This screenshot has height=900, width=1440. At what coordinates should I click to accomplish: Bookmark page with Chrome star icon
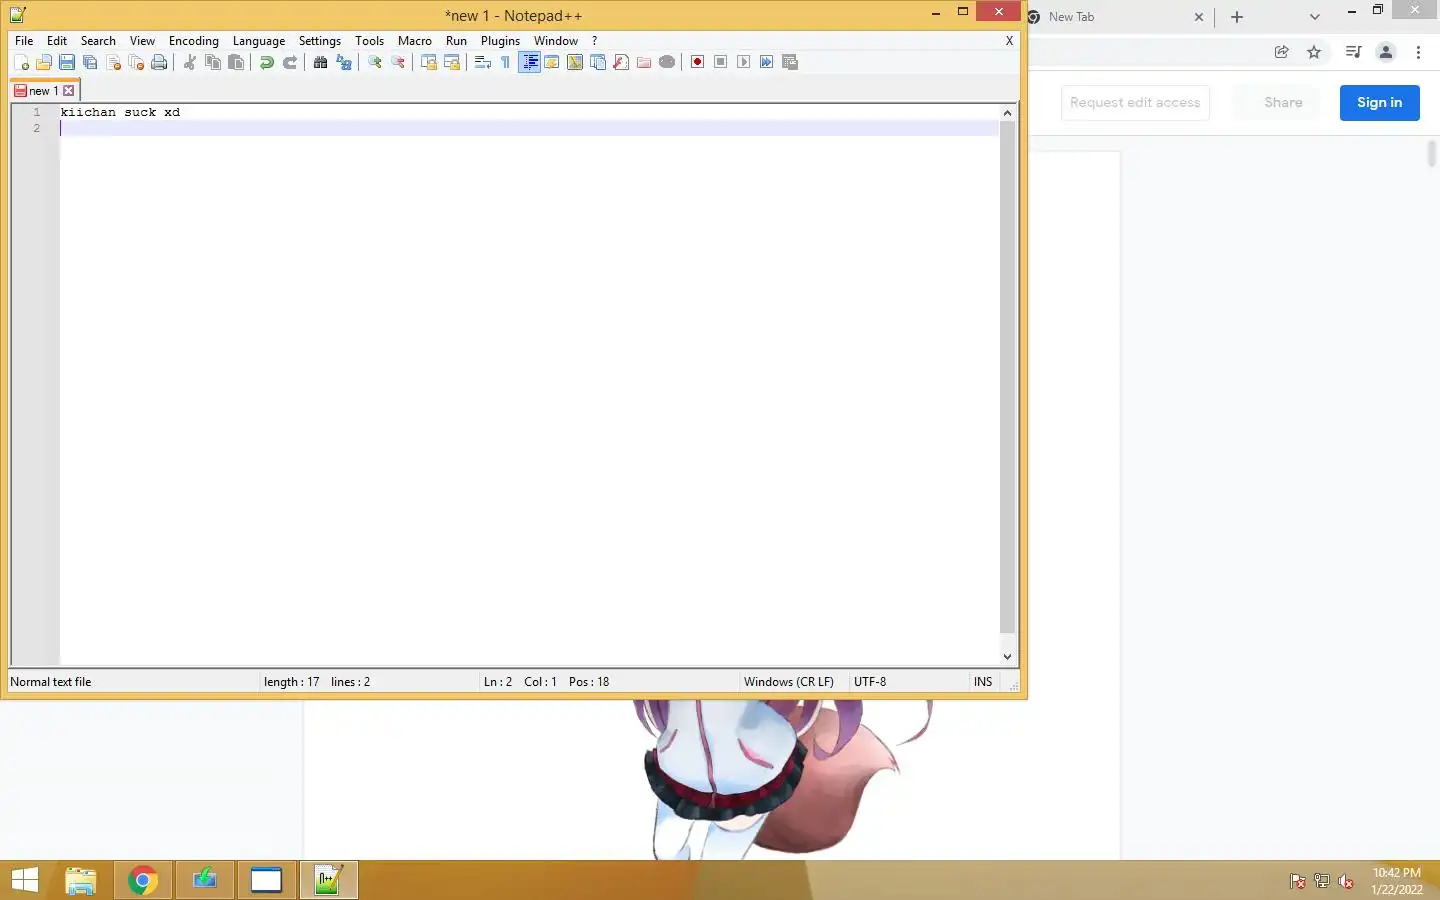(1314, 52)
